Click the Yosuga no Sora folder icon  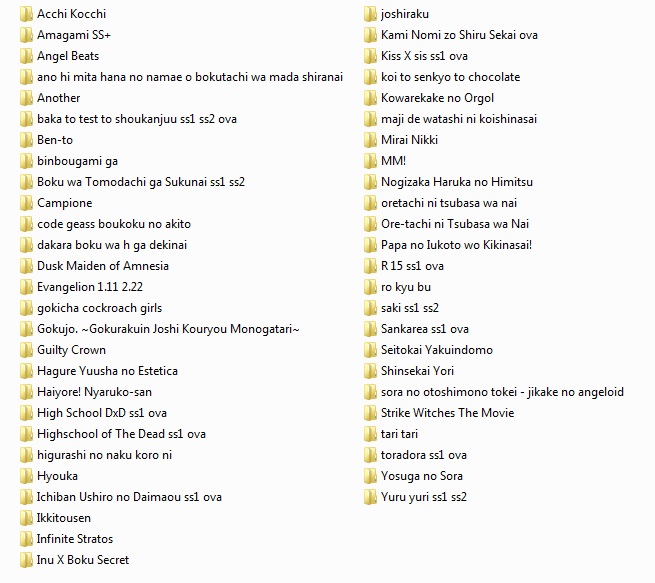point(370,476)
